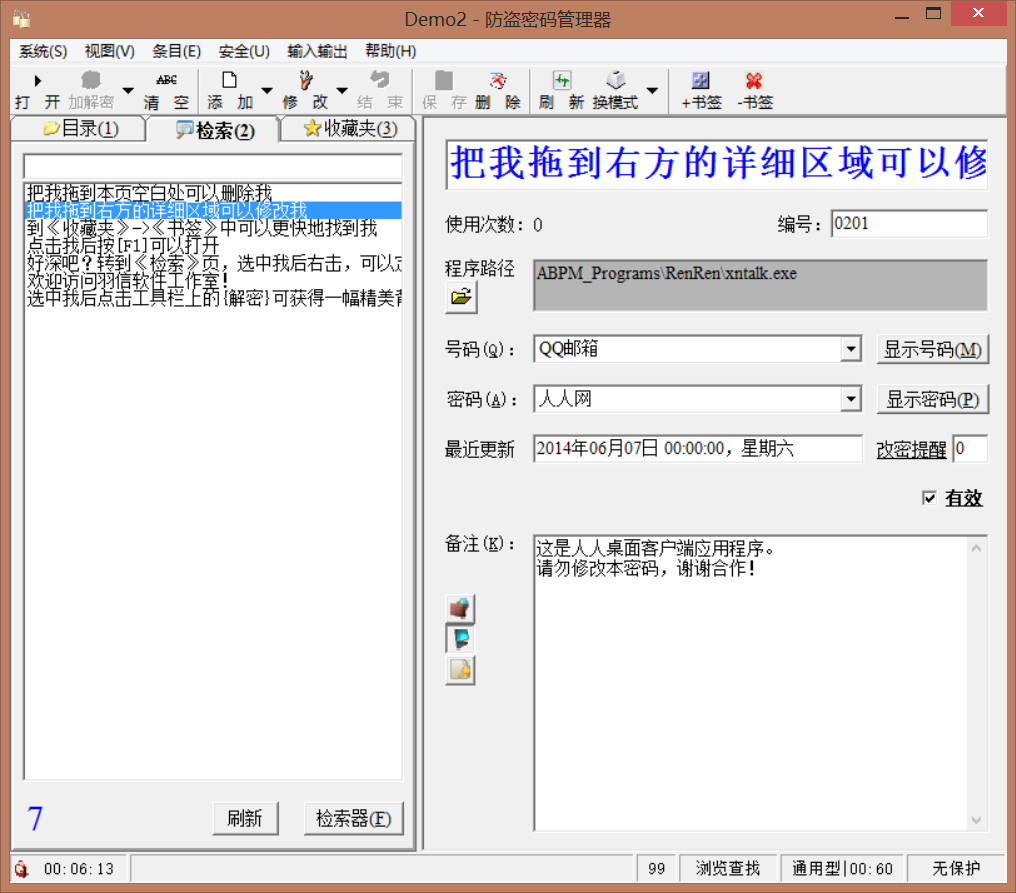Open the 条目(E) menu

[x=176, y=51]
